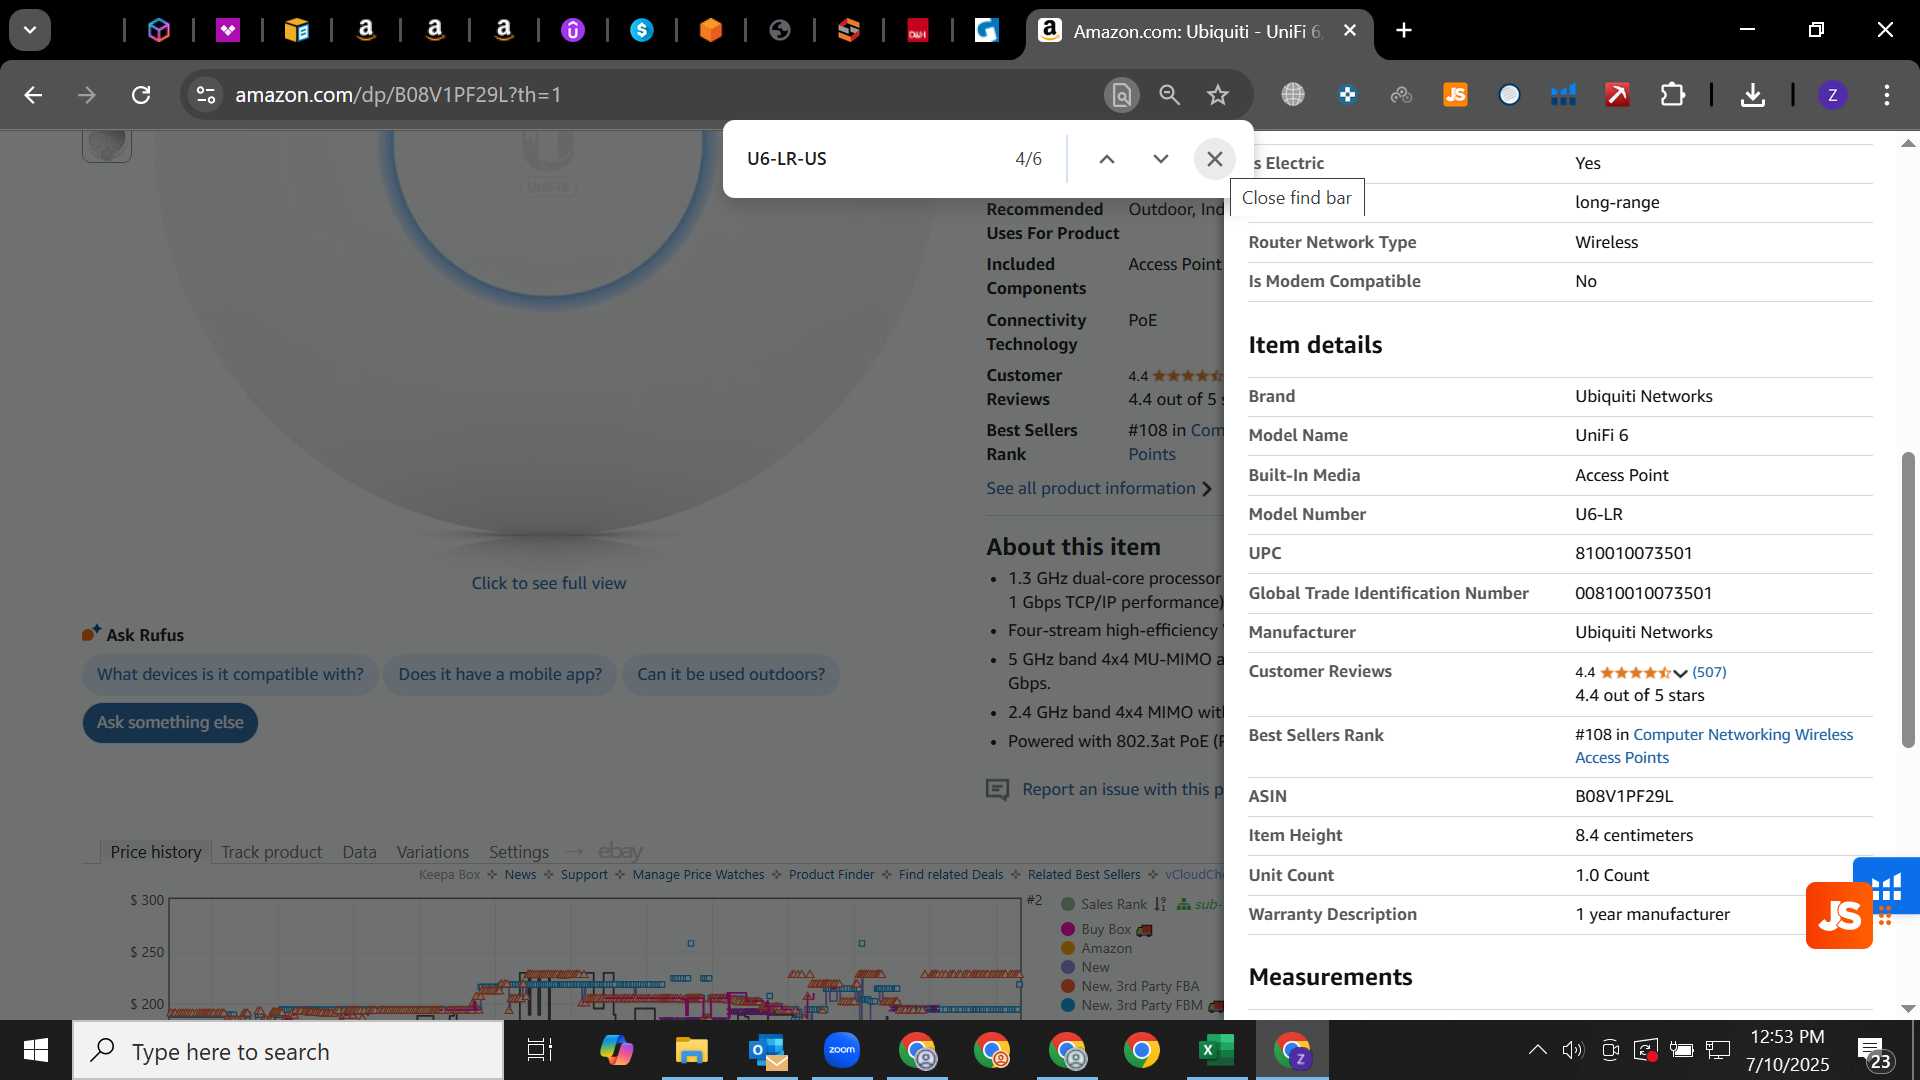Bookmark this page with the star
This screenshot has width=1920, height=1080.
[x=1217, y=95]
